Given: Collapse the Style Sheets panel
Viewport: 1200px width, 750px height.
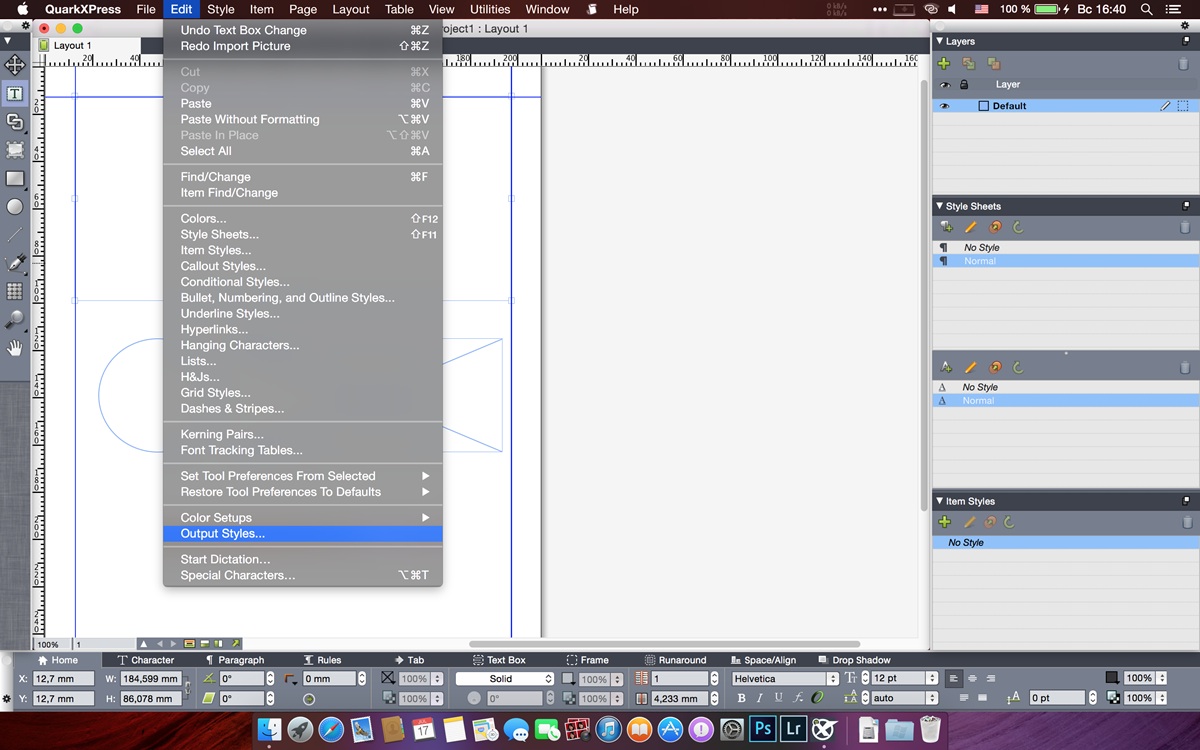Looking at the screenshot, I should point(939,206).
